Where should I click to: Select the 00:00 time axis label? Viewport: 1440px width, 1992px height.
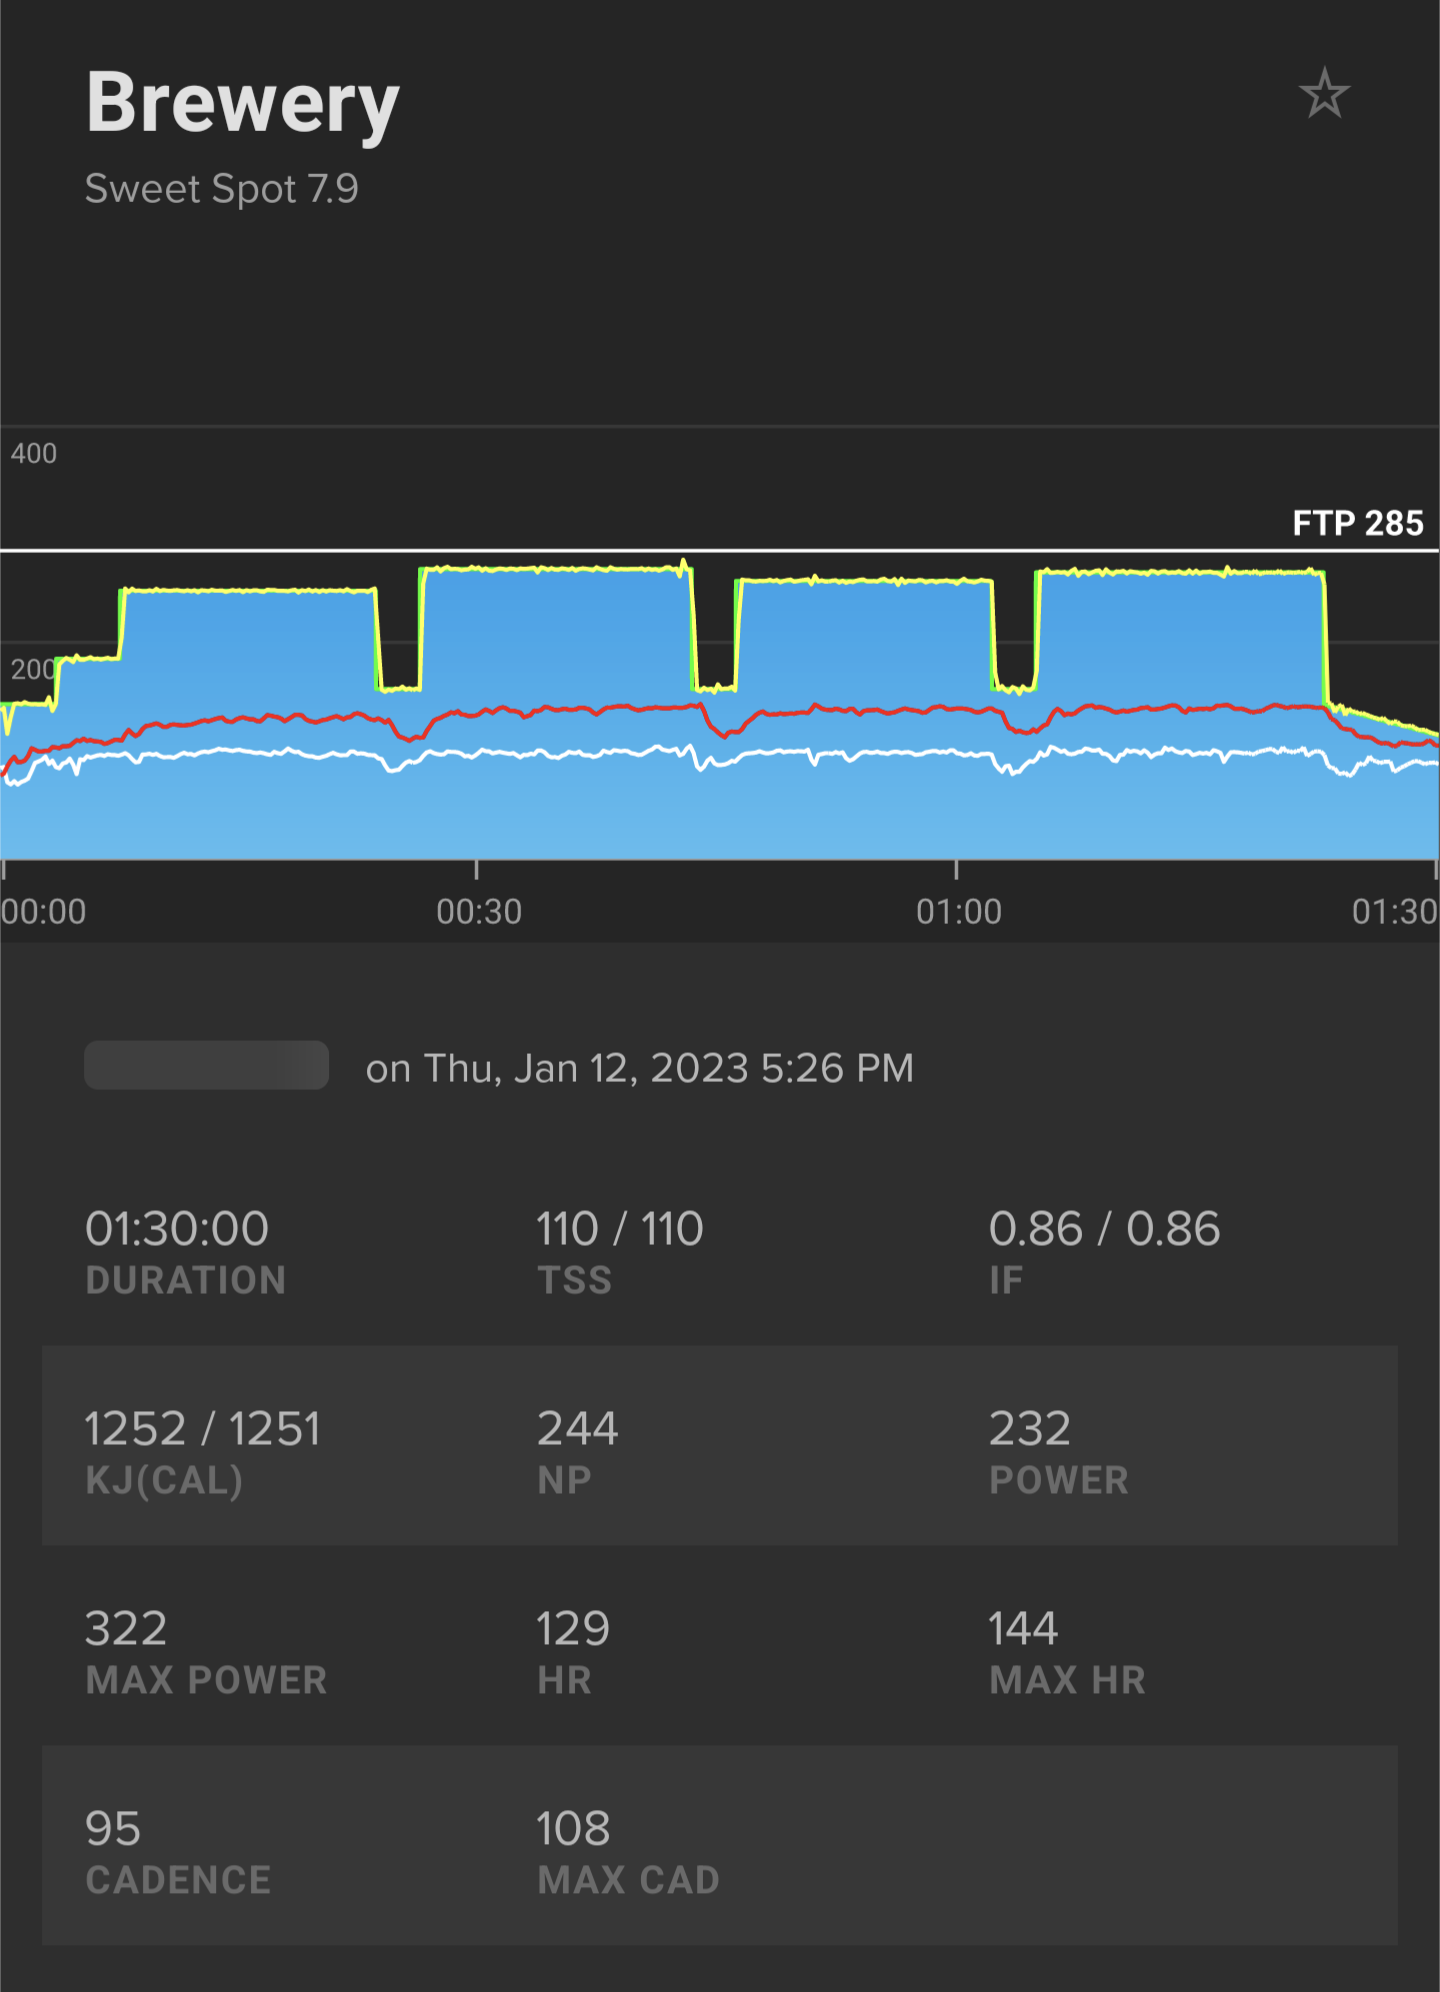pyautogui.click(x=44, y=912)
